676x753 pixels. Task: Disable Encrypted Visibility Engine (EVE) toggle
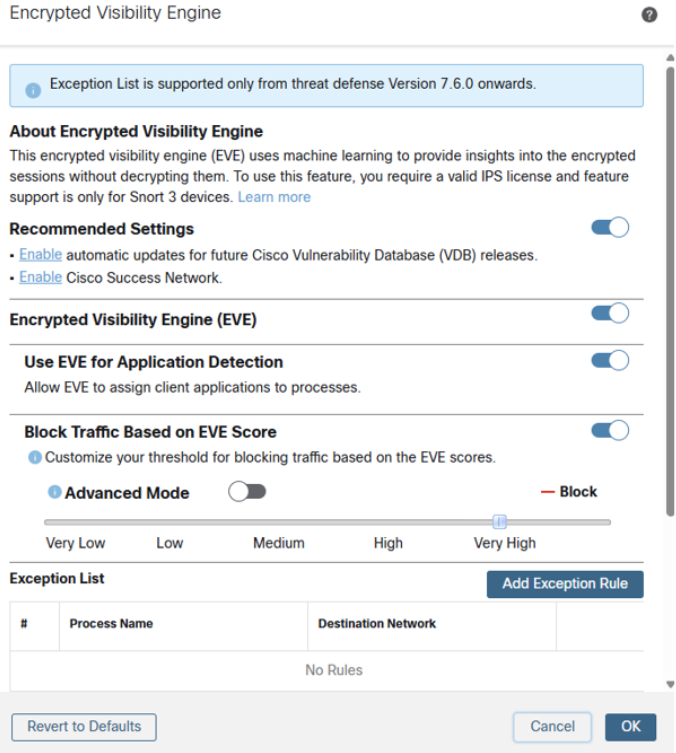[x=610, y=313]
